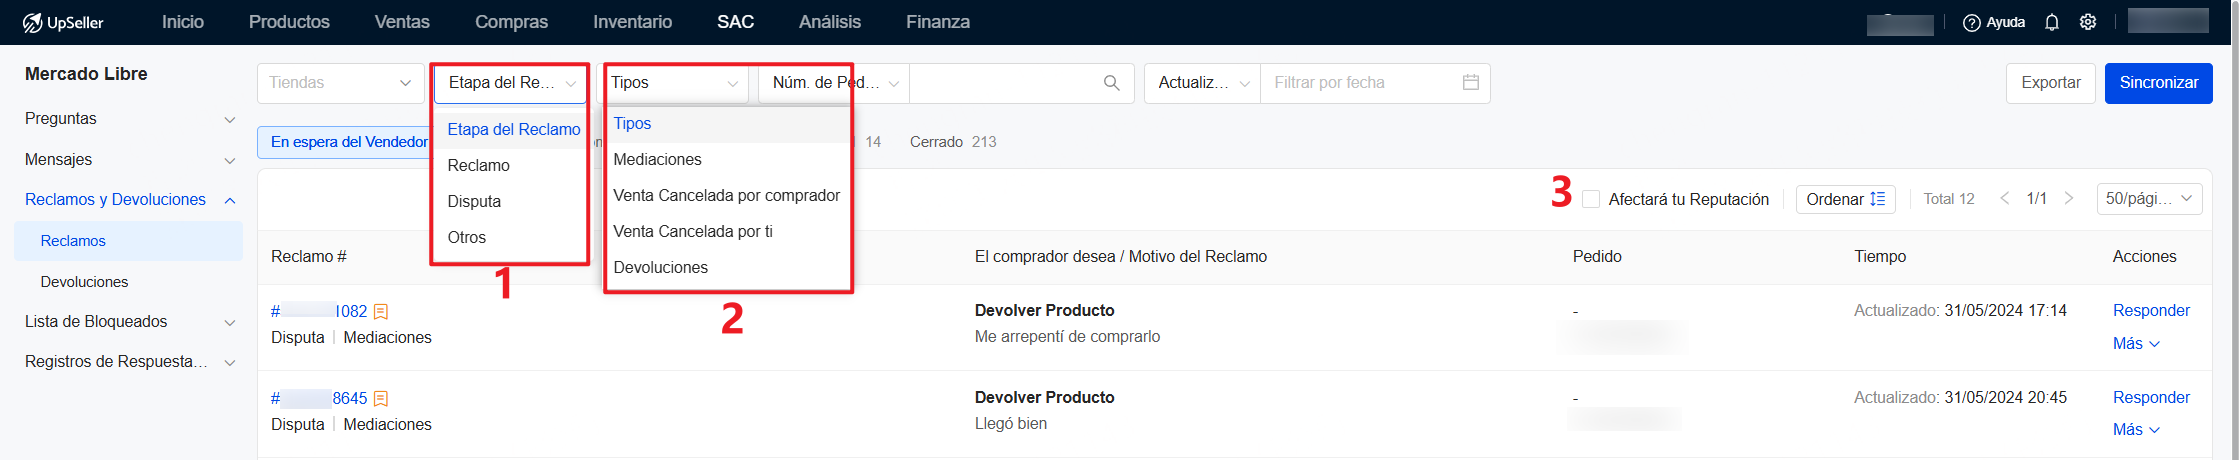Open the calendar date picker icon
This screenshot has width=2240, height=460.
coord(1470,83)
